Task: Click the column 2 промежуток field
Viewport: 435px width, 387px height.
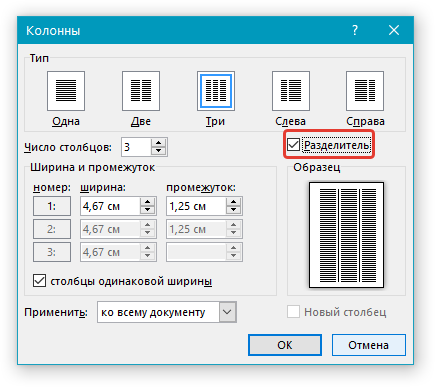Action: tap(196, 229)
